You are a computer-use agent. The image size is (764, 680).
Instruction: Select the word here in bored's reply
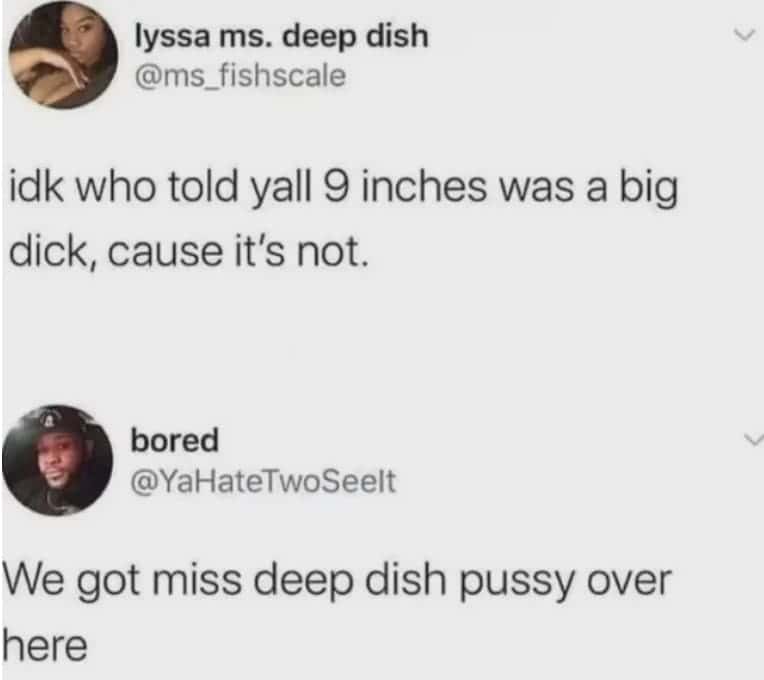click(x=45, y=646)
